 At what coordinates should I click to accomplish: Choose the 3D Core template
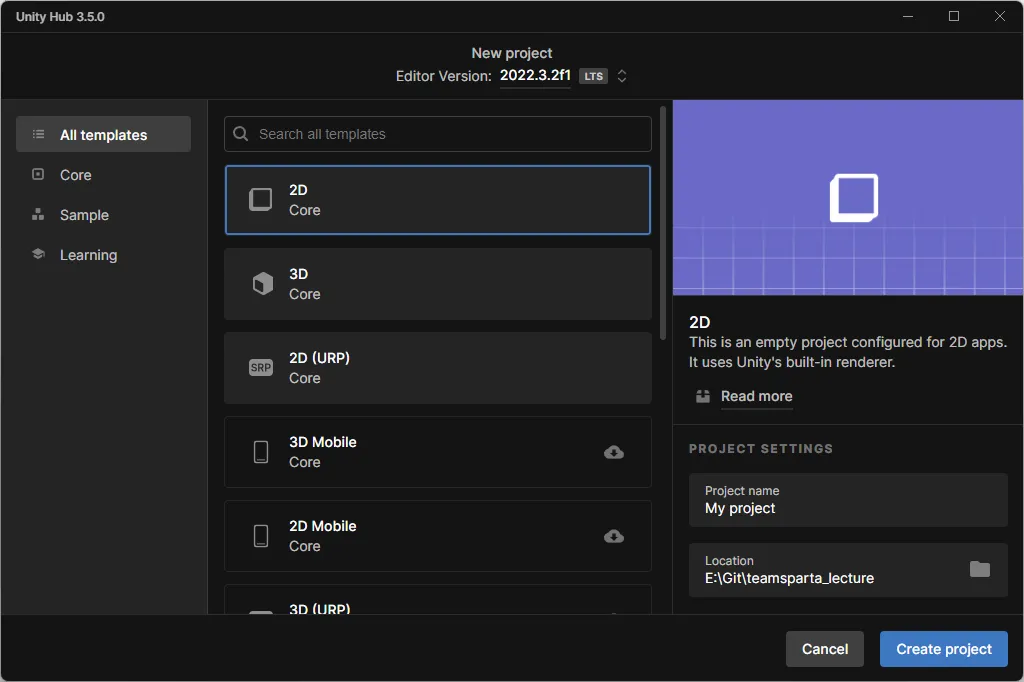[x=438, y=284]
